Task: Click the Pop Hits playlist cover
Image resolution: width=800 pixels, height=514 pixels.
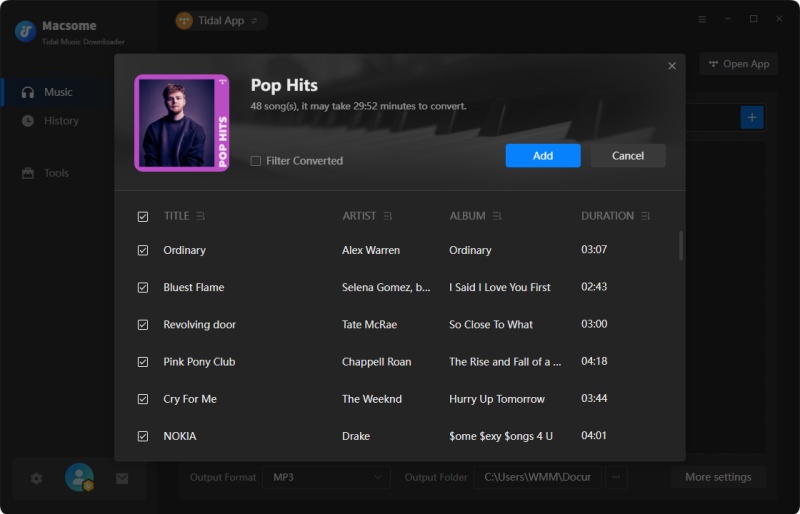Action: [182, 123]
